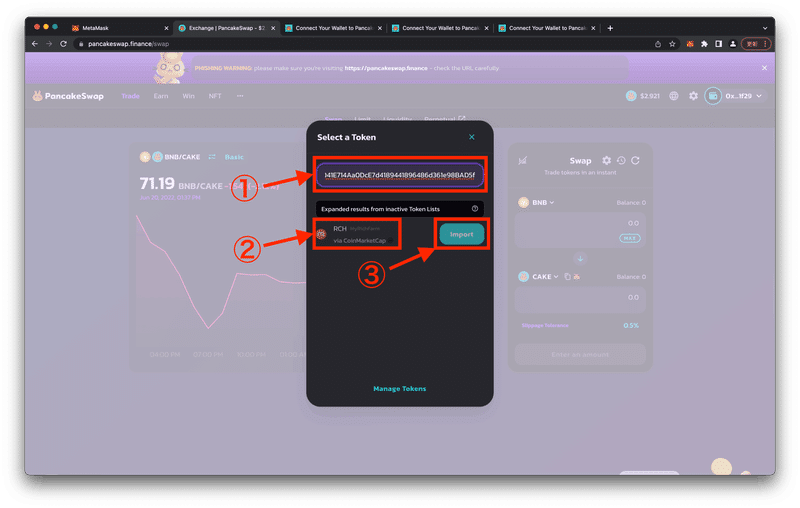Dismiss the phishing warning banner
The image size is (800, 508).
click(x=764, y=68)
